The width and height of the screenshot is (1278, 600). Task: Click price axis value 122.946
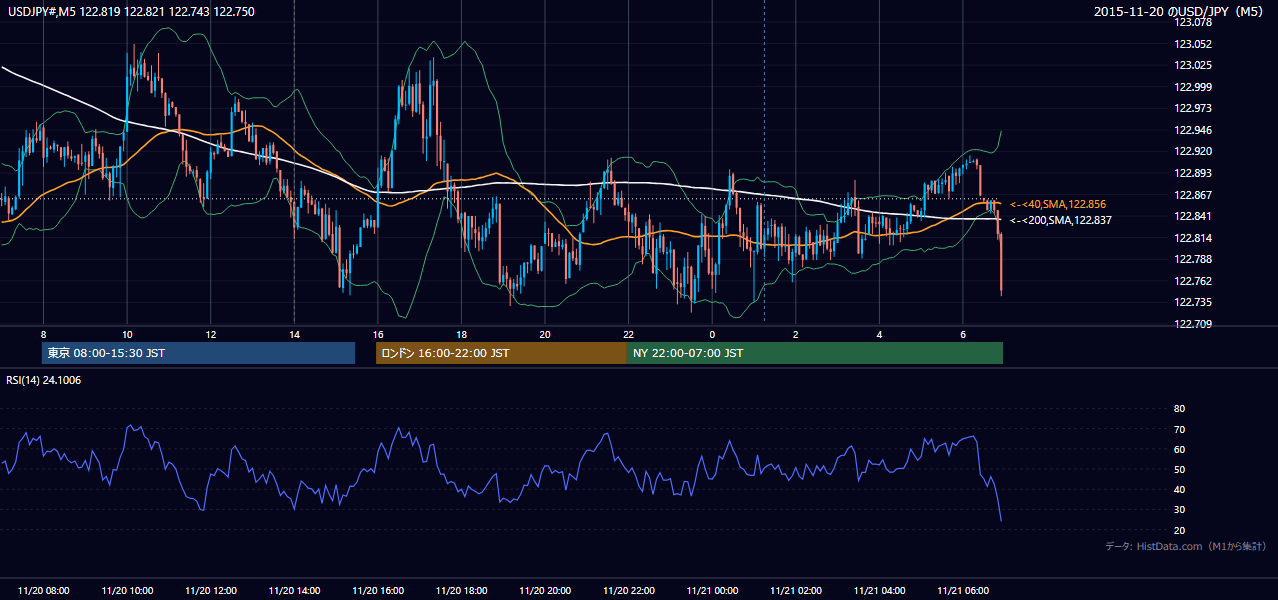(1194, 130)
